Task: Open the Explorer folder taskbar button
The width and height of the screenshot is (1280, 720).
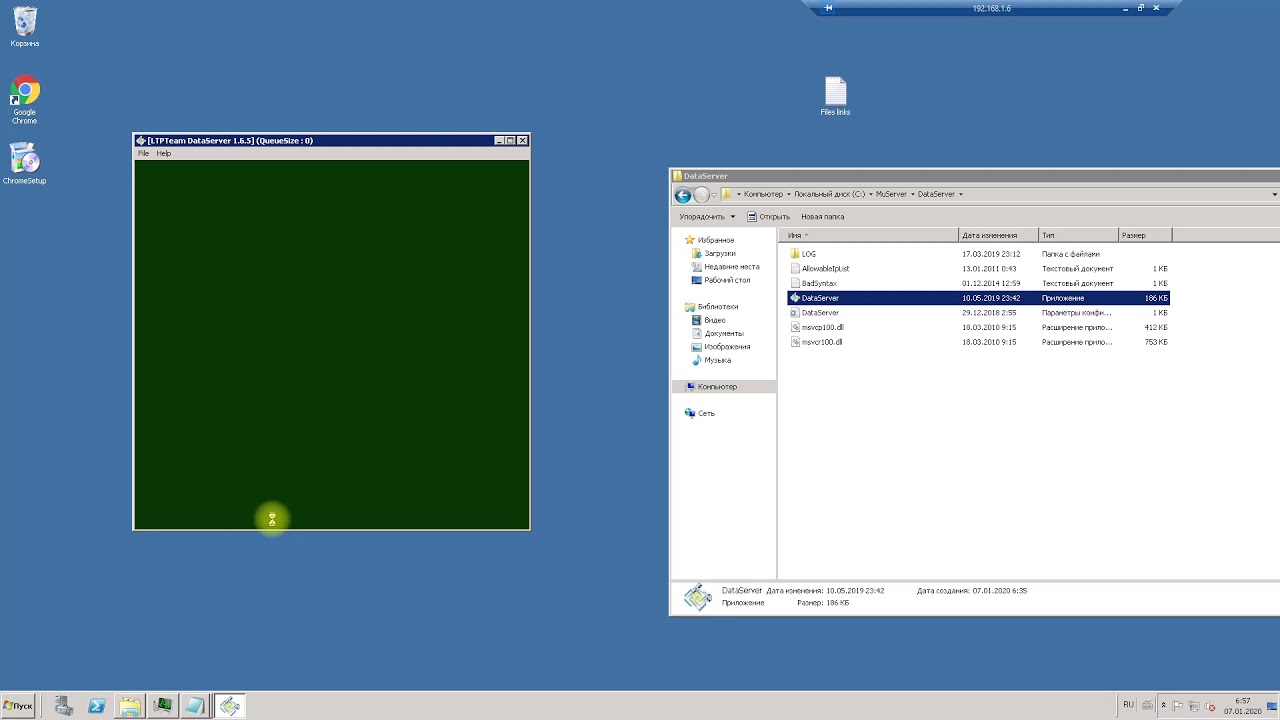Action: point(130,706)
